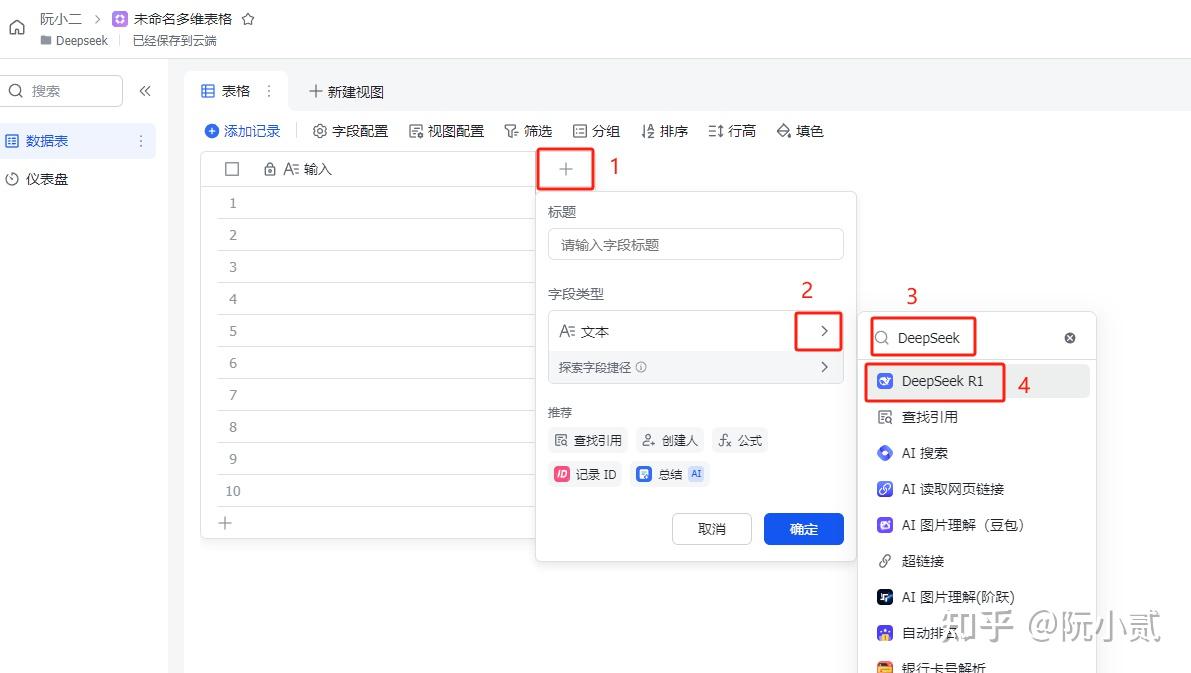1191x673 pixels.
Task: Expand 探索字段捷径 chevron
Action: click(x=825, y=367)
